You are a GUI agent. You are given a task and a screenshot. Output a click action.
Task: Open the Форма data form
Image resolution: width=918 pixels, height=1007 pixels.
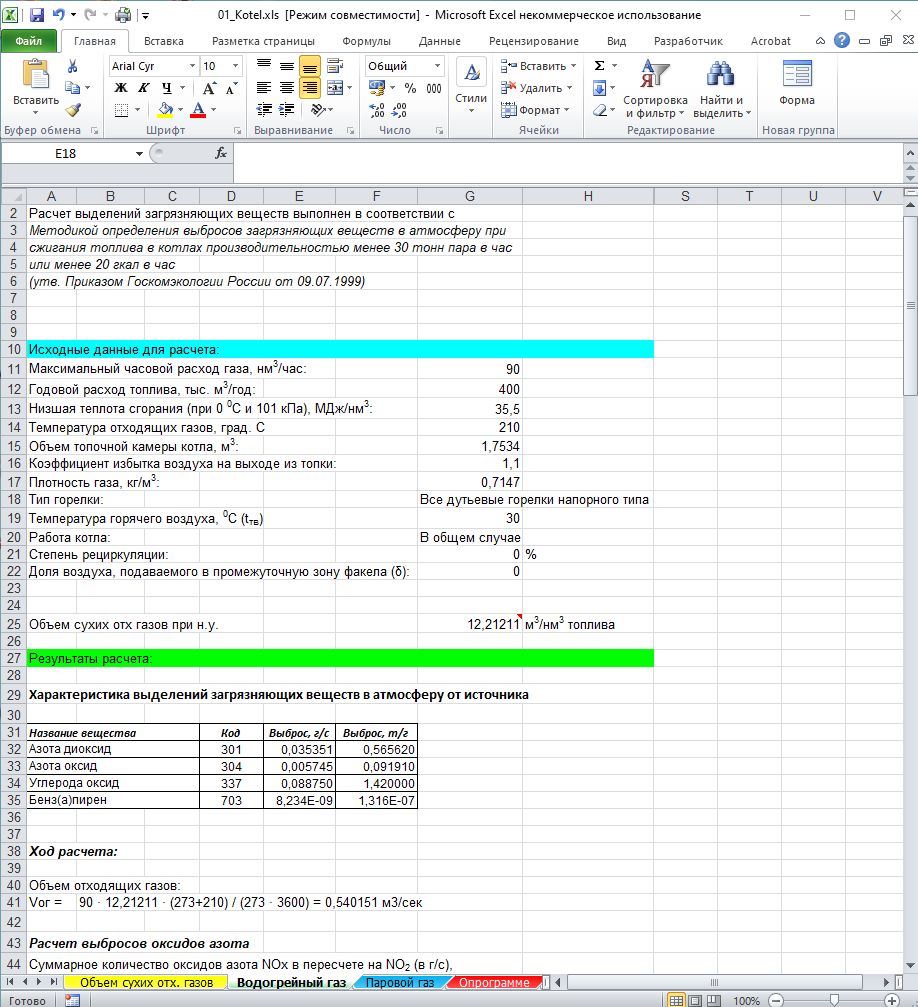click(x=797, y=82)
